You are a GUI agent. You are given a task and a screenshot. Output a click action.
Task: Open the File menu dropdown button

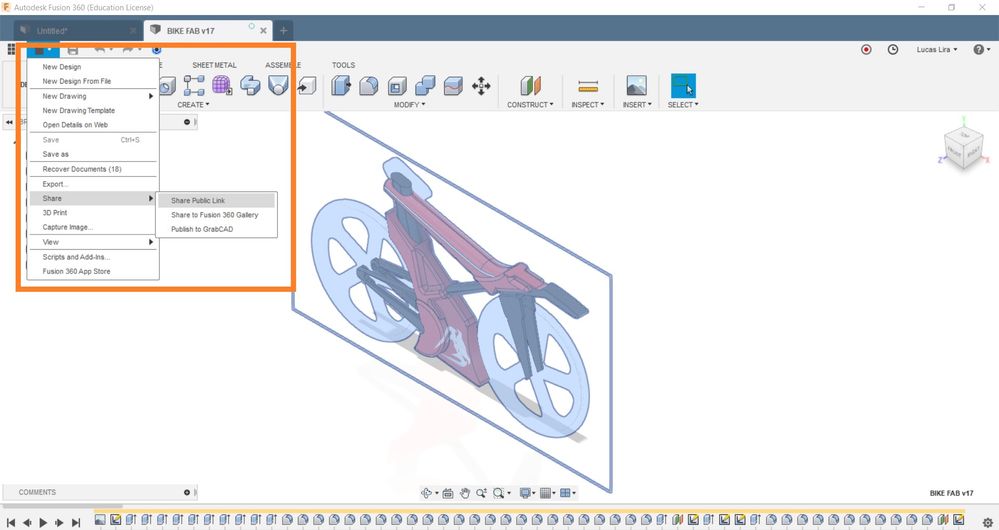coord(43,50)
